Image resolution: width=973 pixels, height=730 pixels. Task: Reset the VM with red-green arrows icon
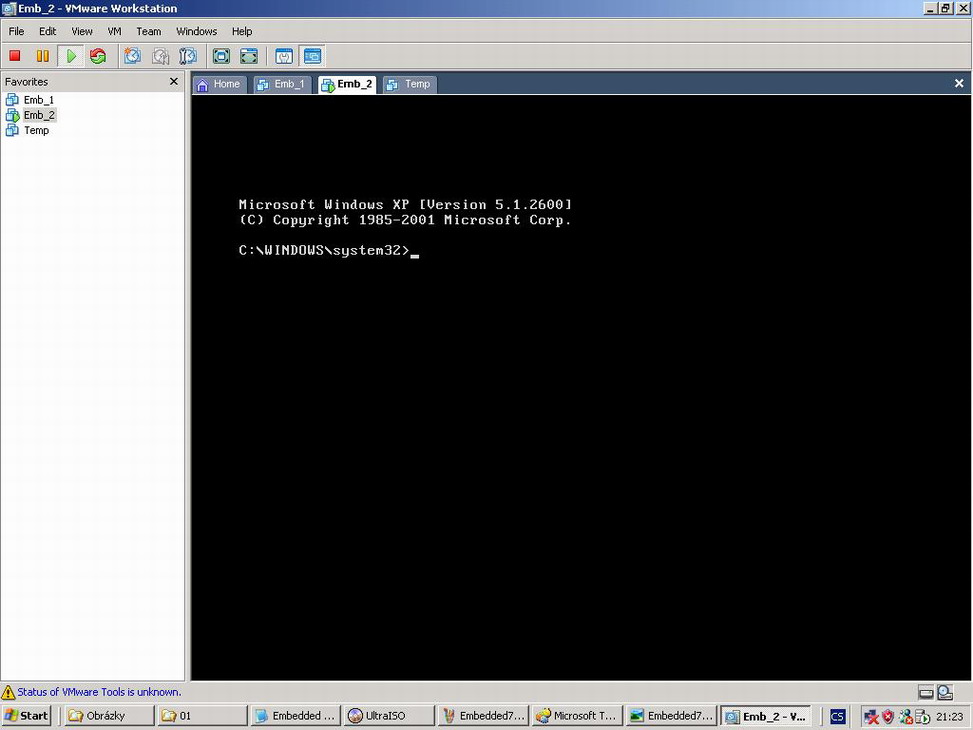click(97, 56)
